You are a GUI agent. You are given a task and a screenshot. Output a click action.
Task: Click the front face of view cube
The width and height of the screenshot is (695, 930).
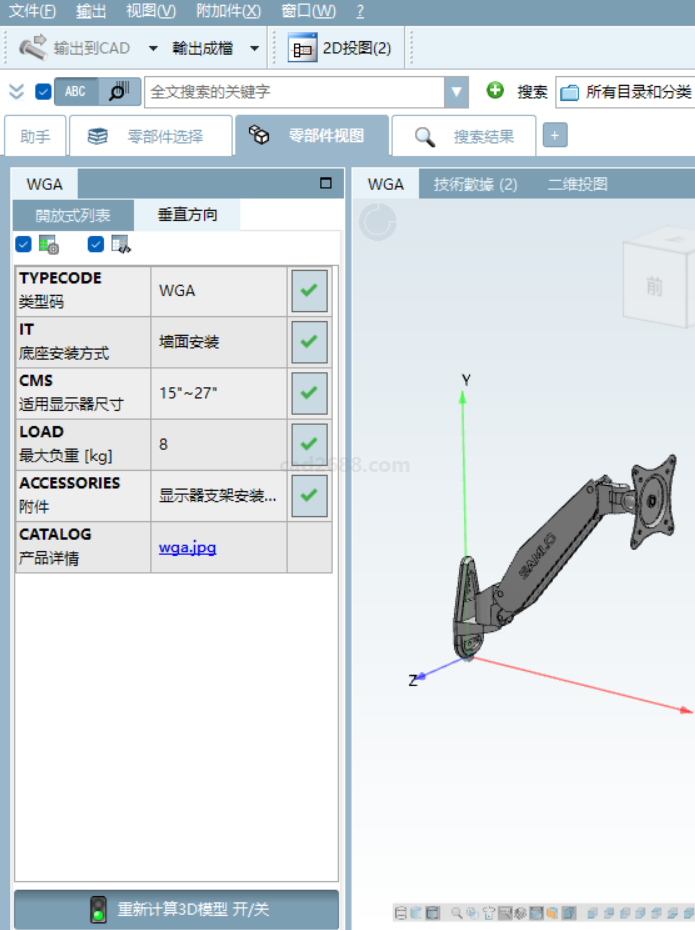pyautogui.click(x=654, y=286)
